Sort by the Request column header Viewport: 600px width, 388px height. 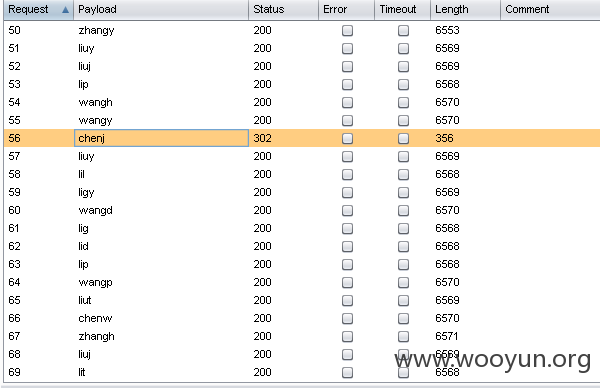point(39,10)
